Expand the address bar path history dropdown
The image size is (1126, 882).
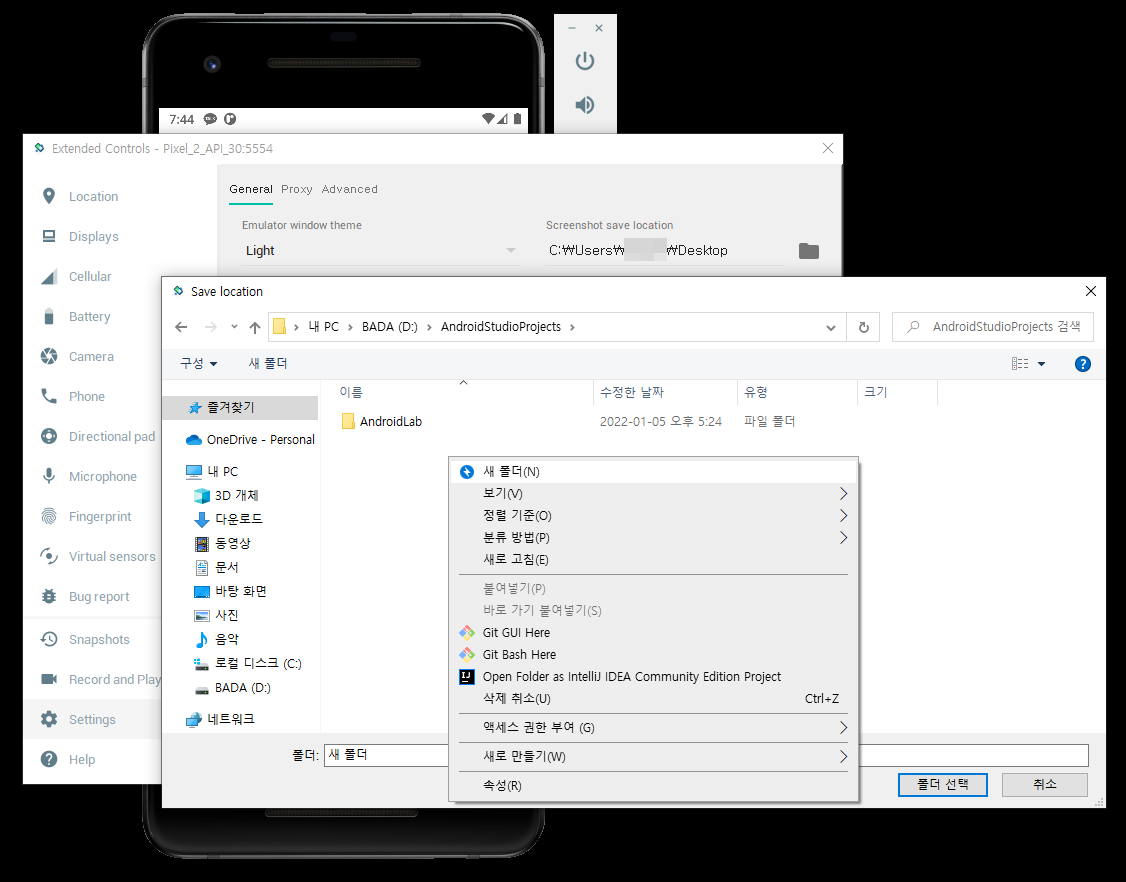[831, 328]
